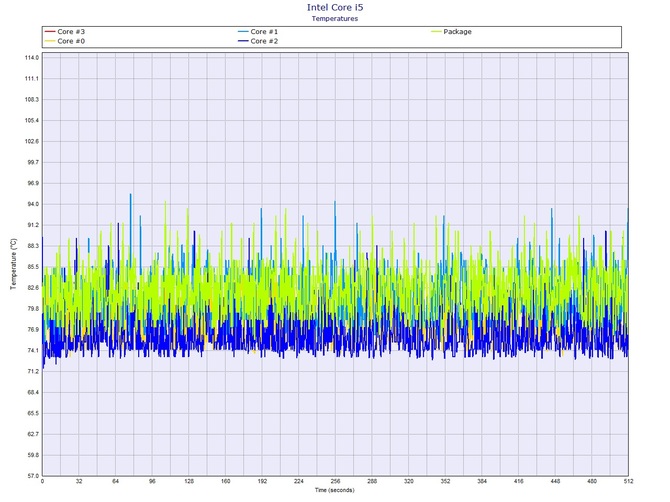Click the 288 time-axis tick label
This screenshot has width=670, height=502.
pyautogui.click(x=372, y=481)
